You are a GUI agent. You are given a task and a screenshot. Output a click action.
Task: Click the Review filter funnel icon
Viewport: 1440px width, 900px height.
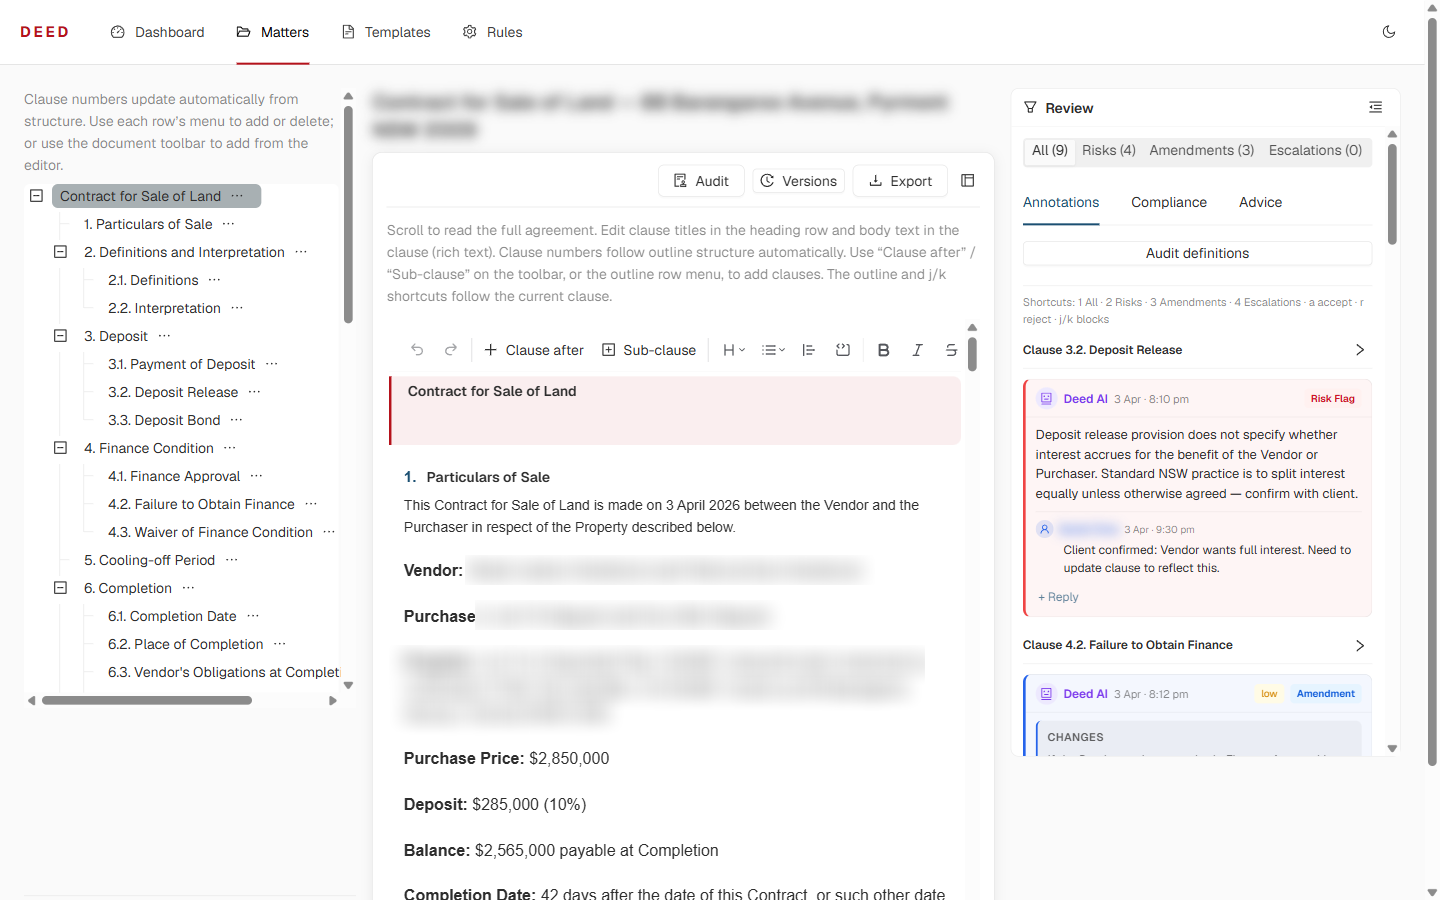click(1030, 107)
